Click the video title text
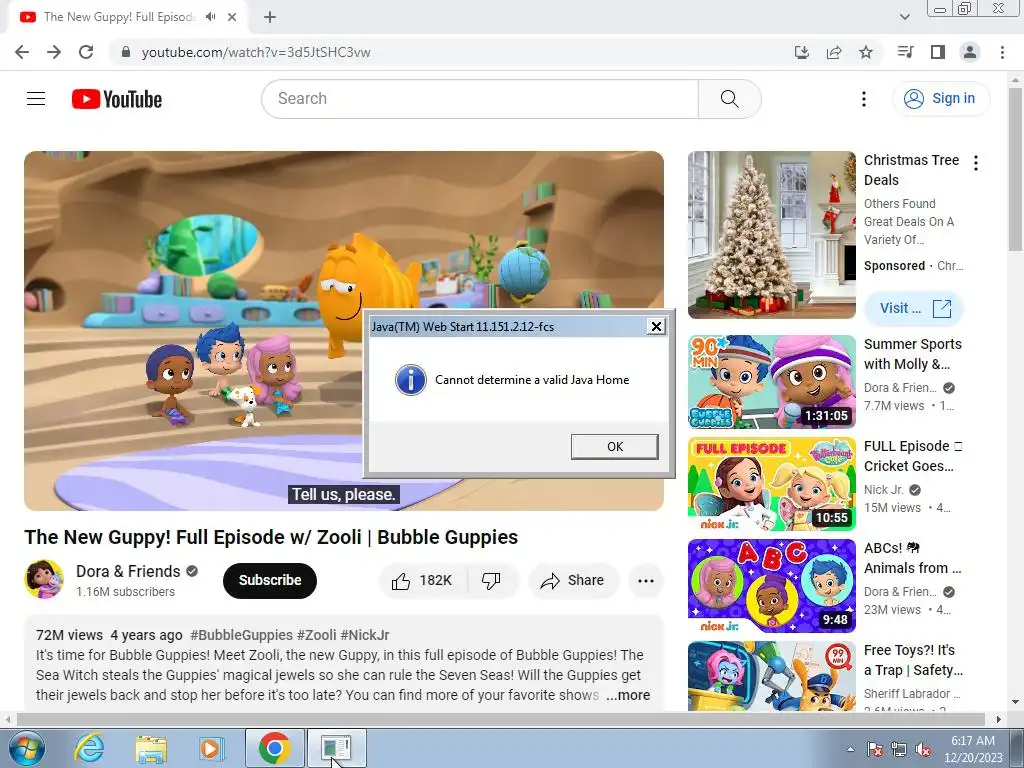The image size is (1024, 768). point(271,537)
